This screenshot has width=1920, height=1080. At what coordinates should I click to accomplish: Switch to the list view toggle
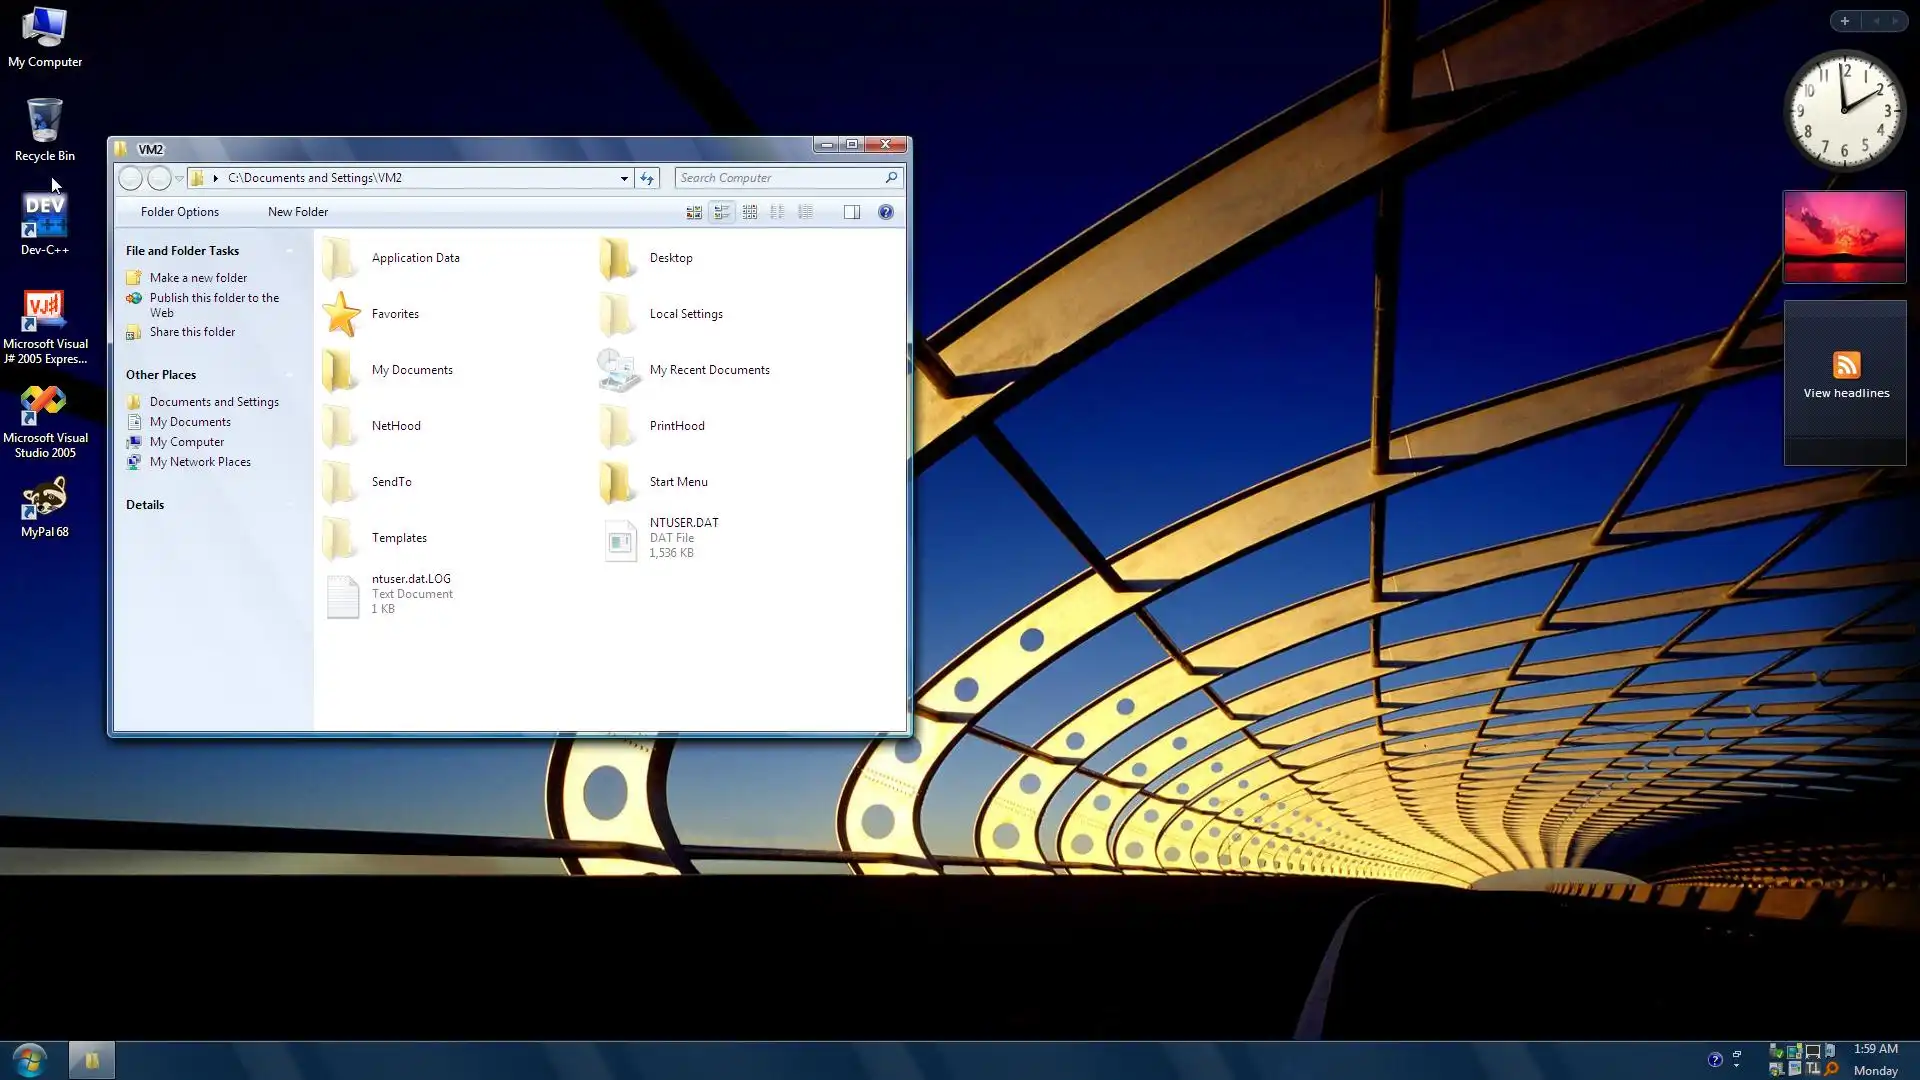tap(777, 212)
